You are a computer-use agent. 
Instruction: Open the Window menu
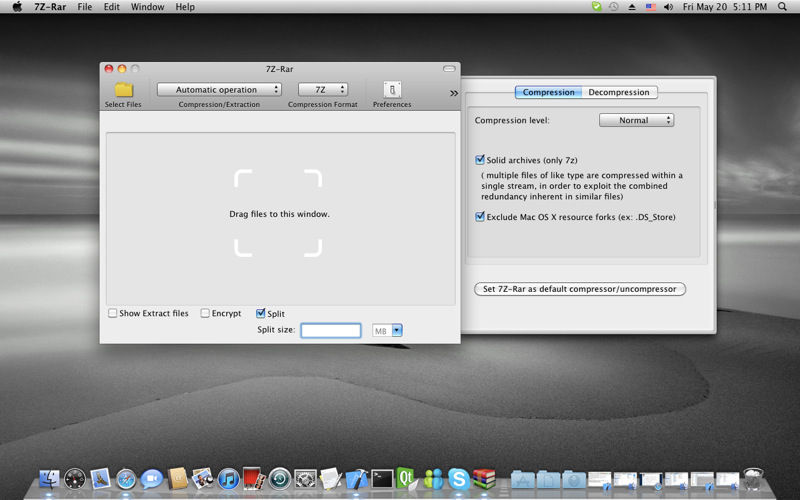click(x=147, y=7)
